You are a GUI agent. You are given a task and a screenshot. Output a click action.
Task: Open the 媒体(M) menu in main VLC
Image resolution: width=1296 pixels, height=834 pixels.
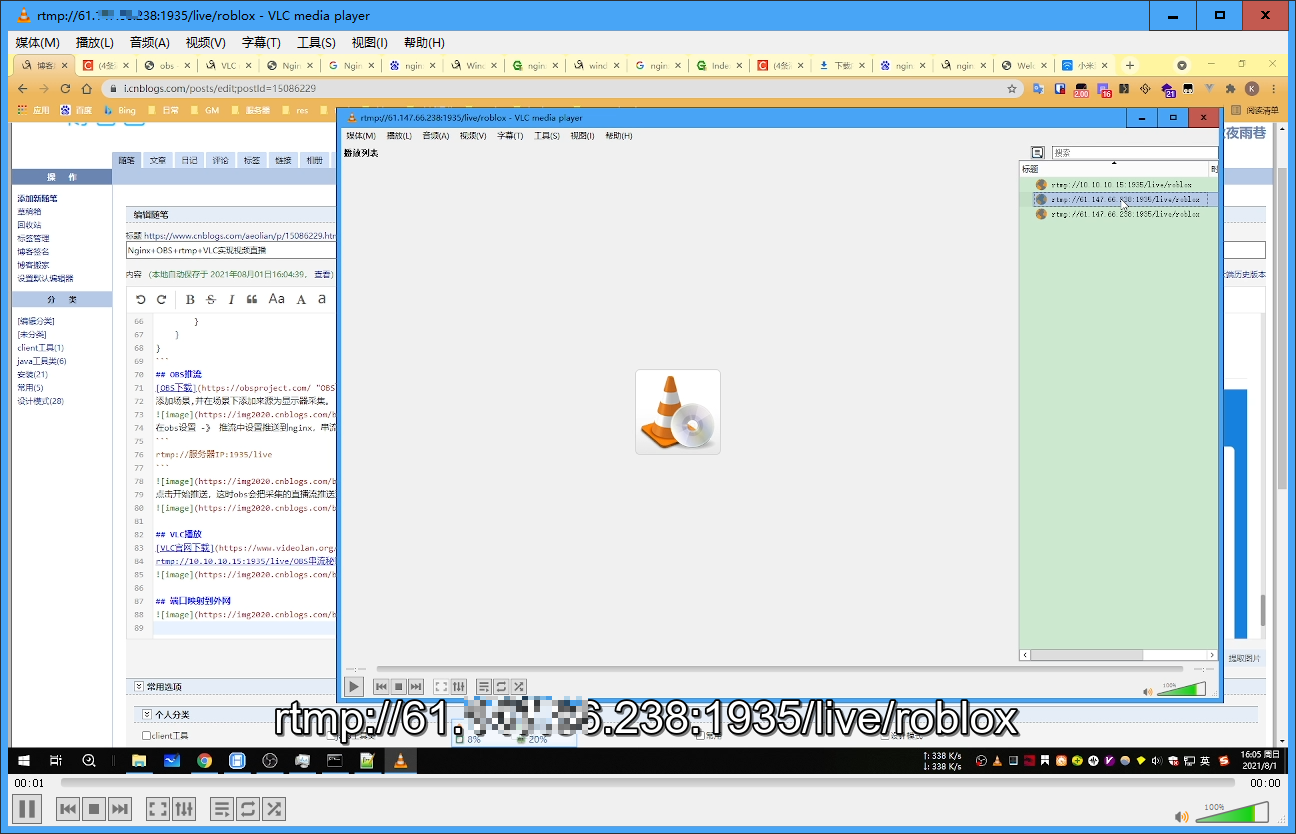(38, 43)
